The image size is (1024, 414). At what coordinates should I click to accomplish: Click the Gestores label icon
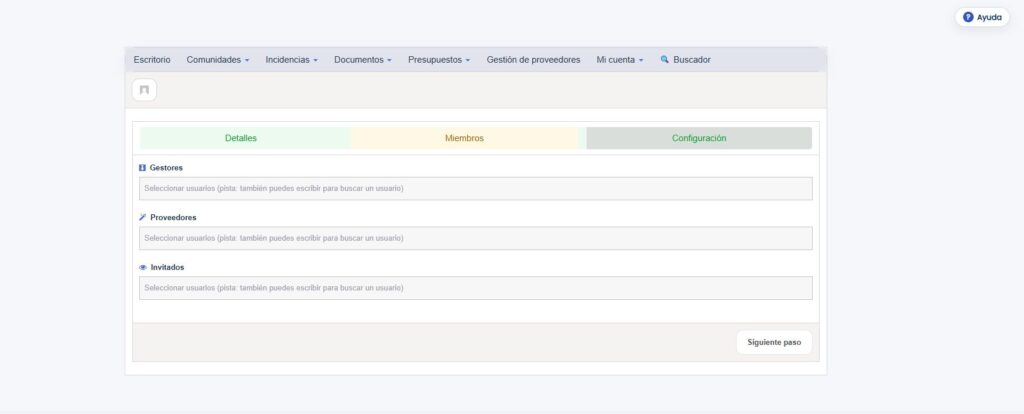click(142, 168)
